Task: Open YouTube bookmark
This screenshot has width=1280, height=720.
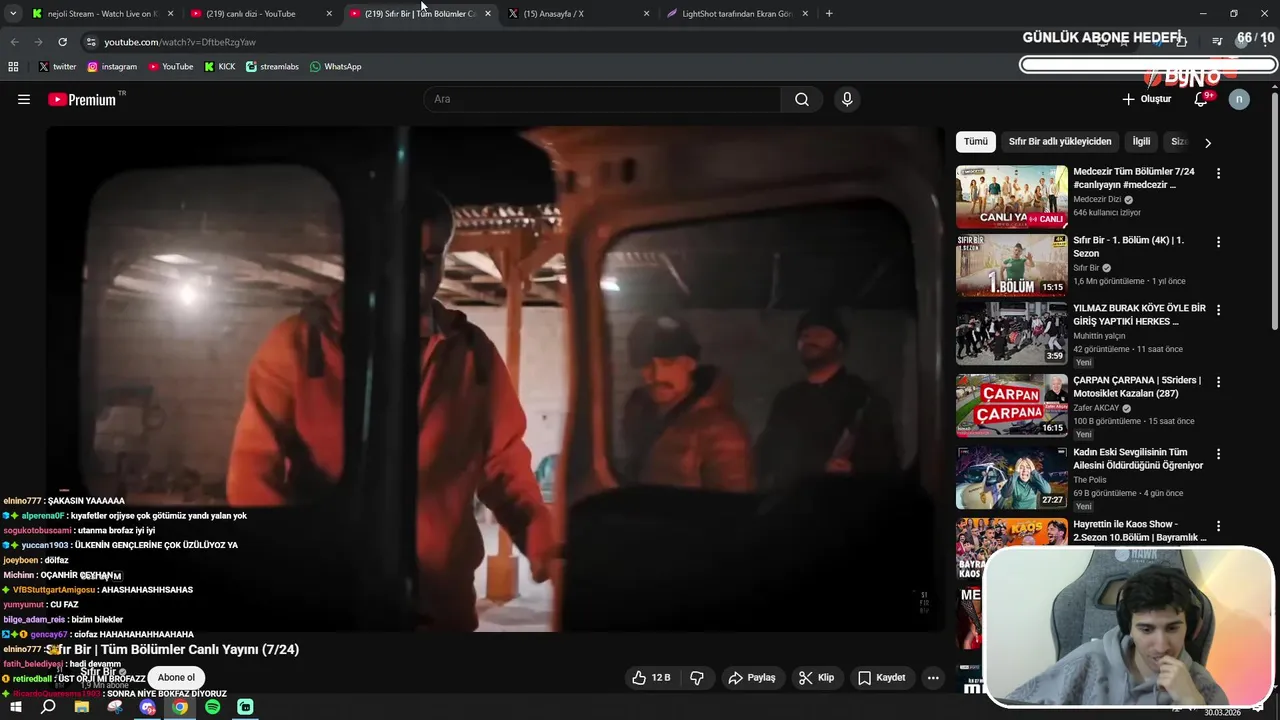Action: [171, 67]
